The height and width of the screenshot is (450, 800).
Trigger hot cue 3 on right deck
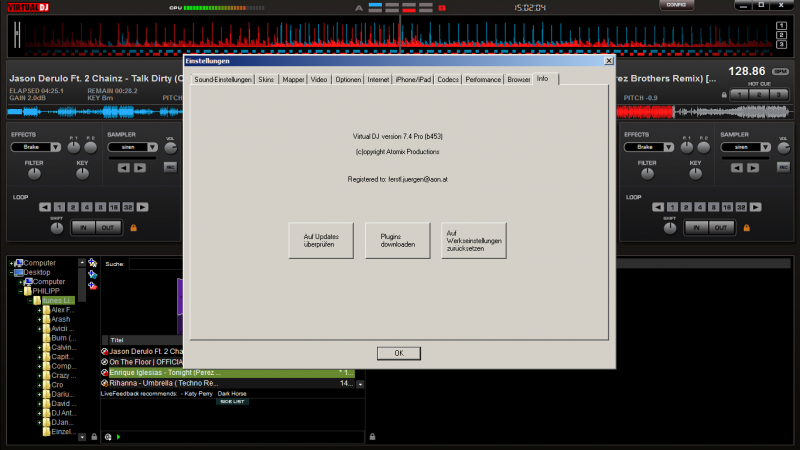point(779,94)
